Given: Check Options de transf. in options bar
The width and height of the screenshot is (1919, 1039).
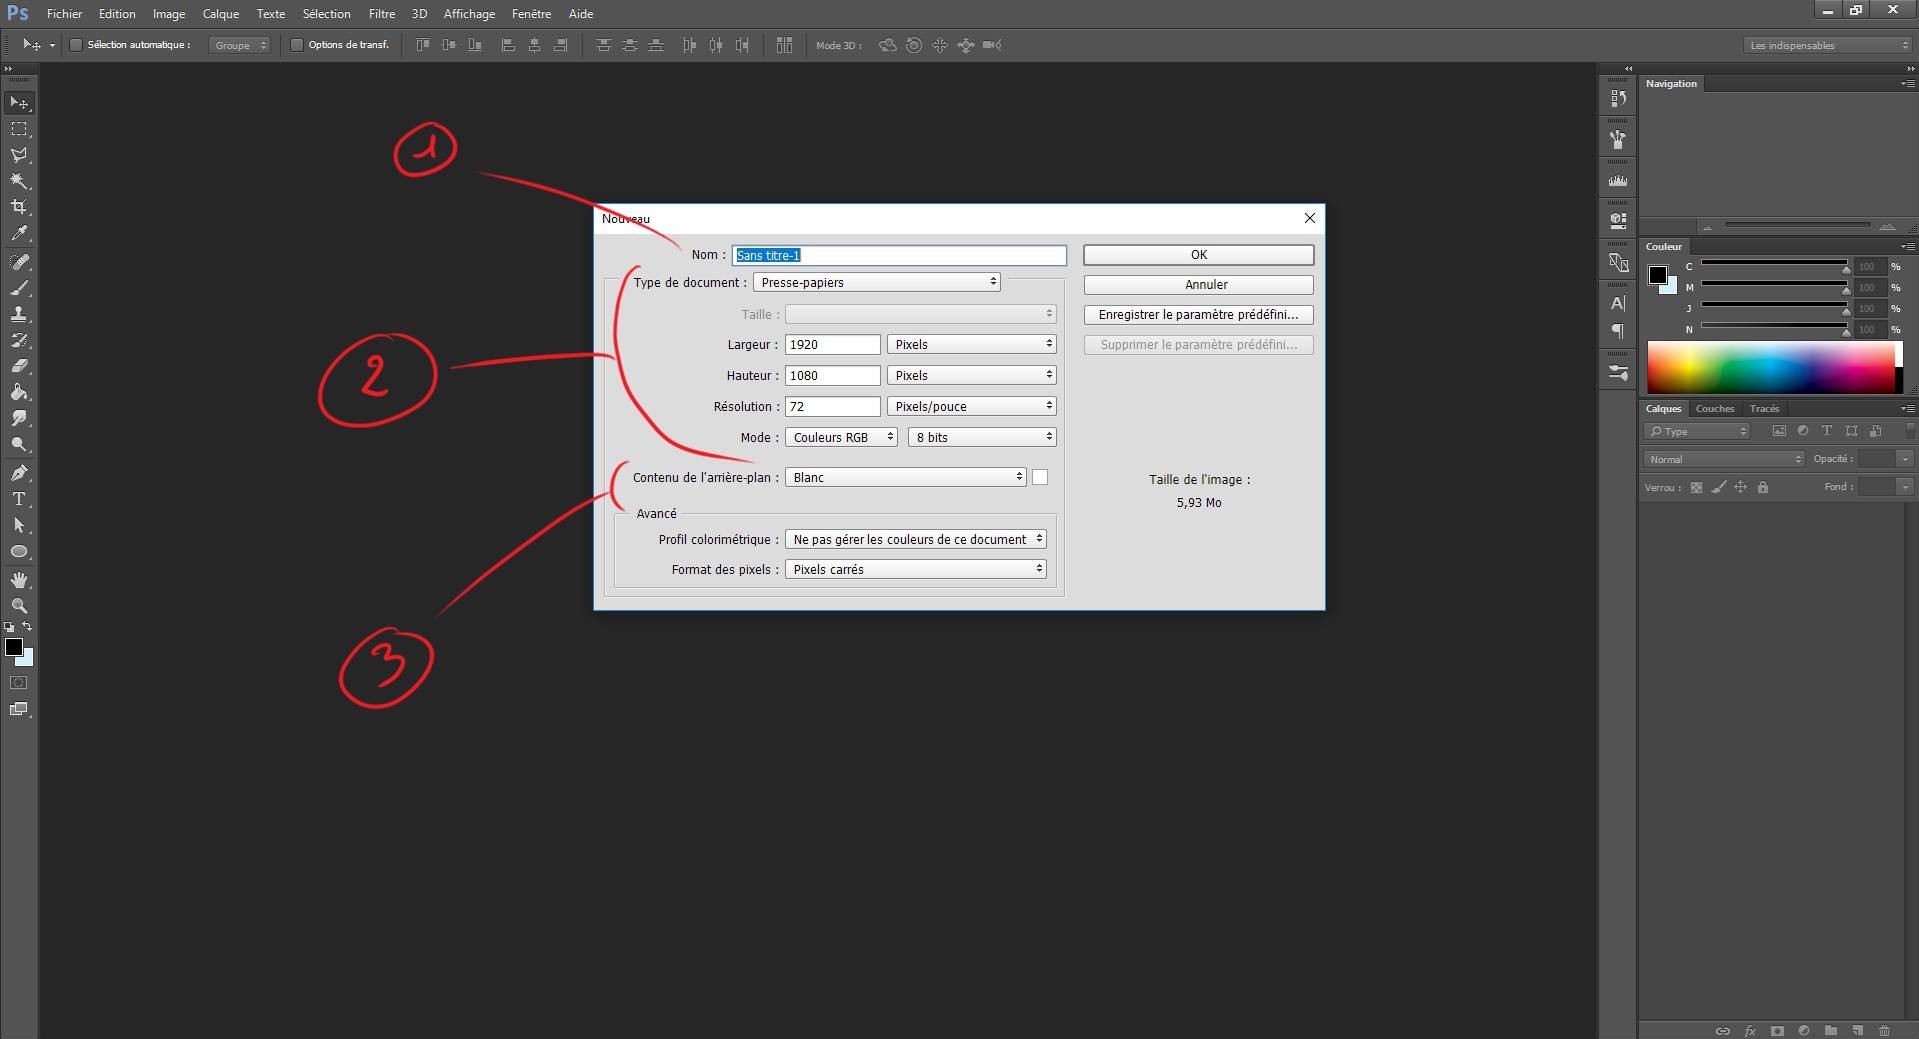Looking at the screenshot, I should [x=297, y=44].
